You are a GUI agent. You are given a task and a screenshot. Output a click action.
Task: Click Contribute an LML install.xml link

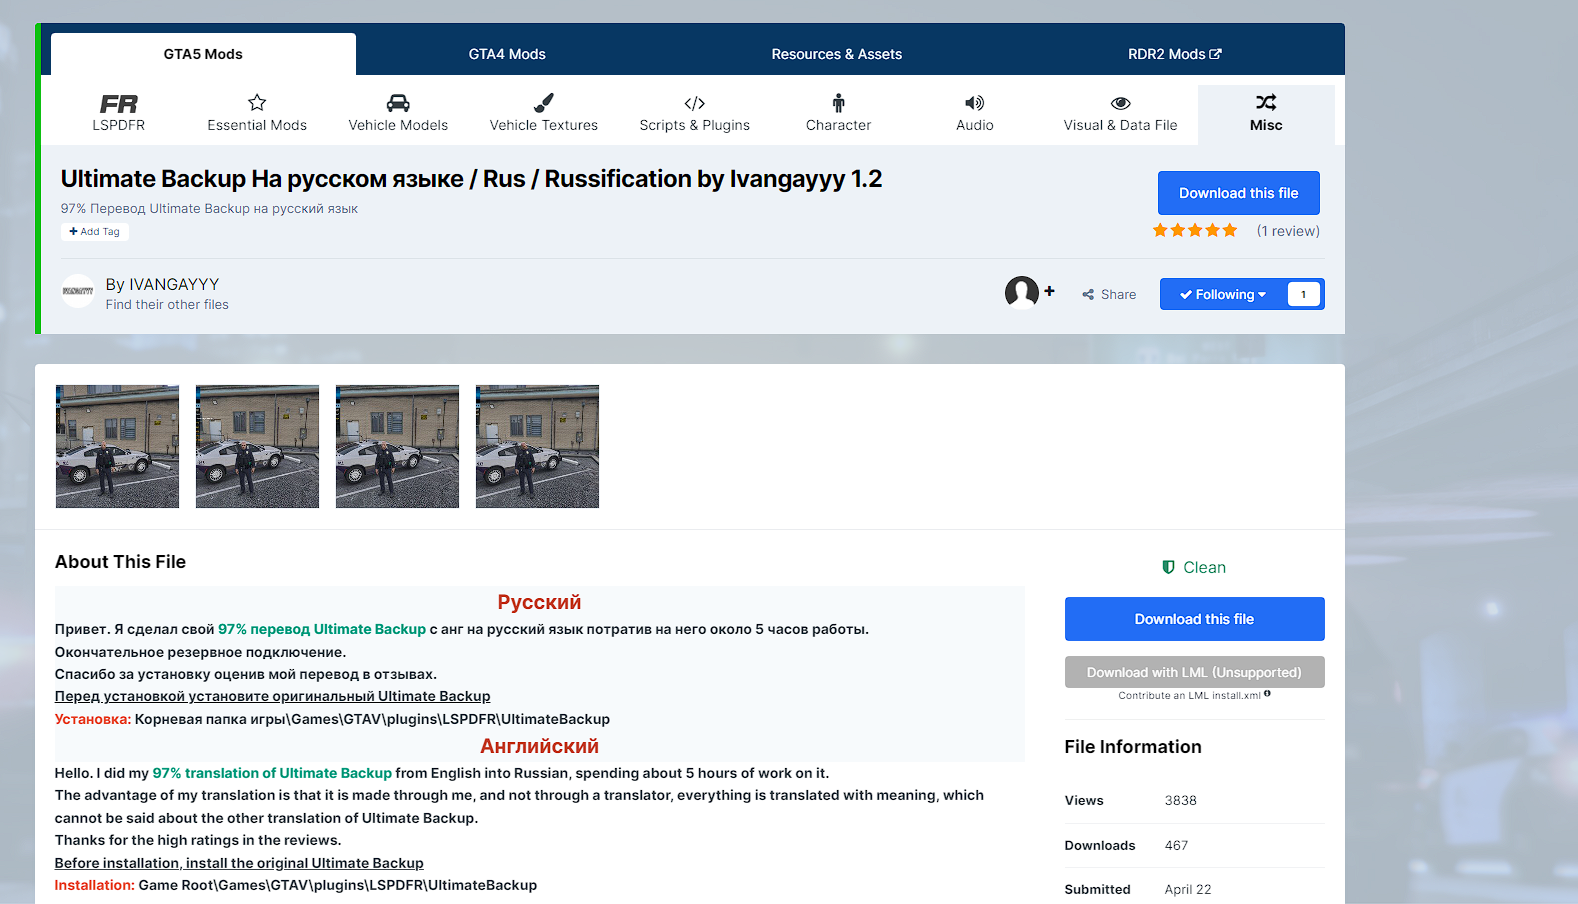[x=1189, y=695]
